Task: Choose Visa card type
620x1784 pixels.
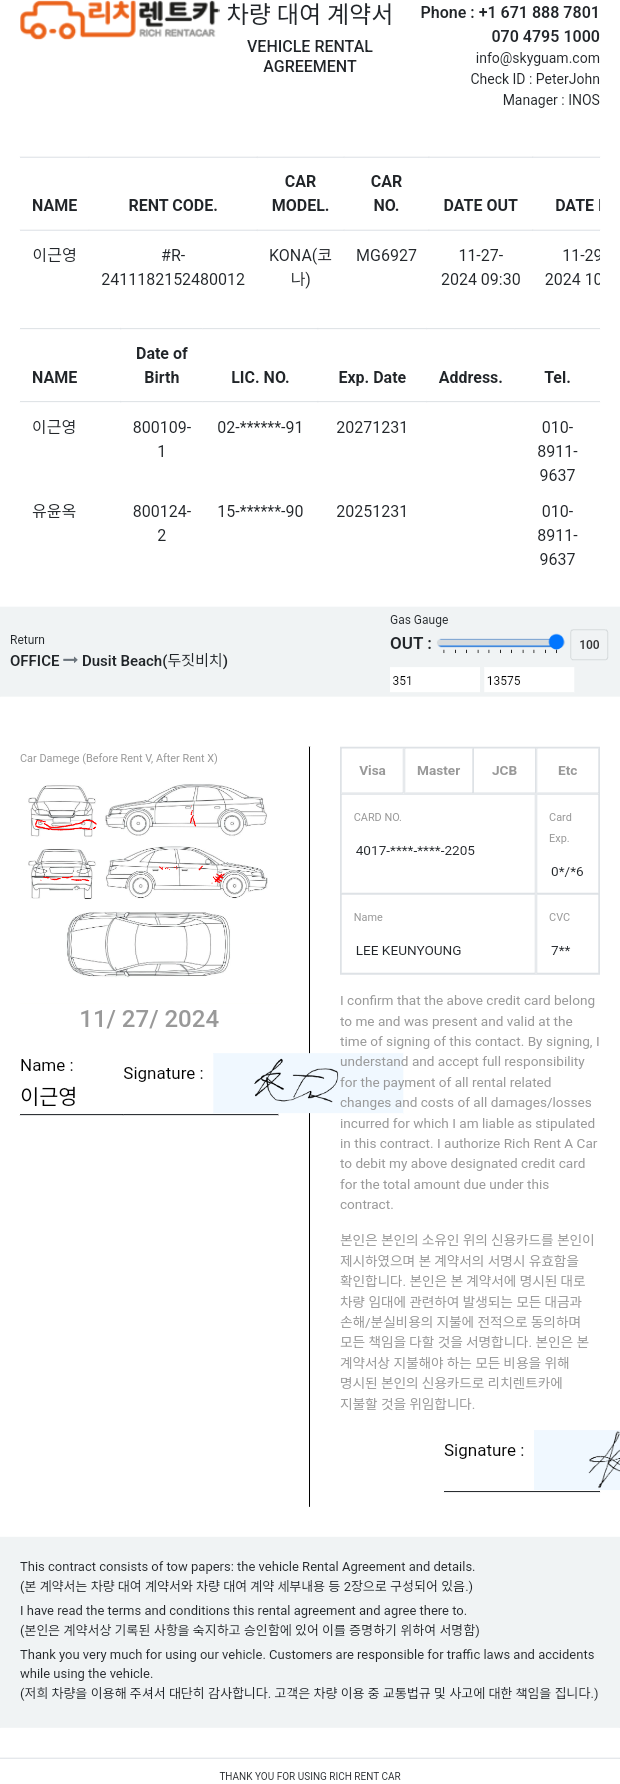Action: (372, 771)
